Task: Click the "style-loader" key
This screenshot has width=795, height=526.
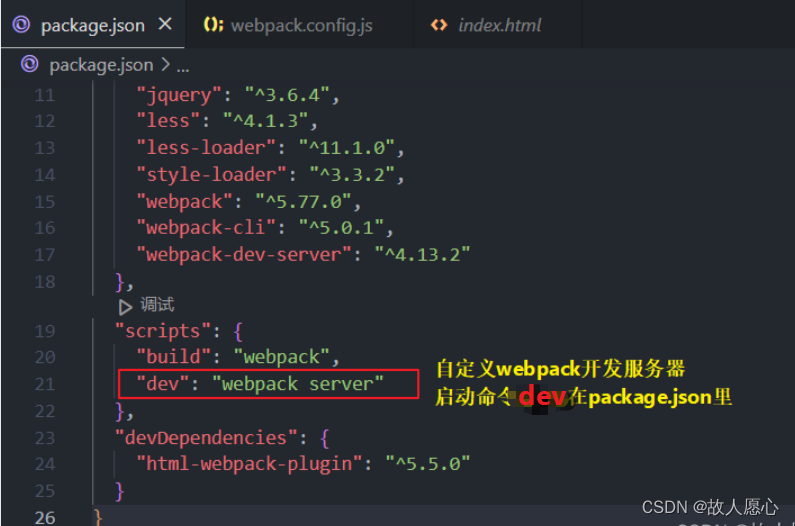Action: 211,175
